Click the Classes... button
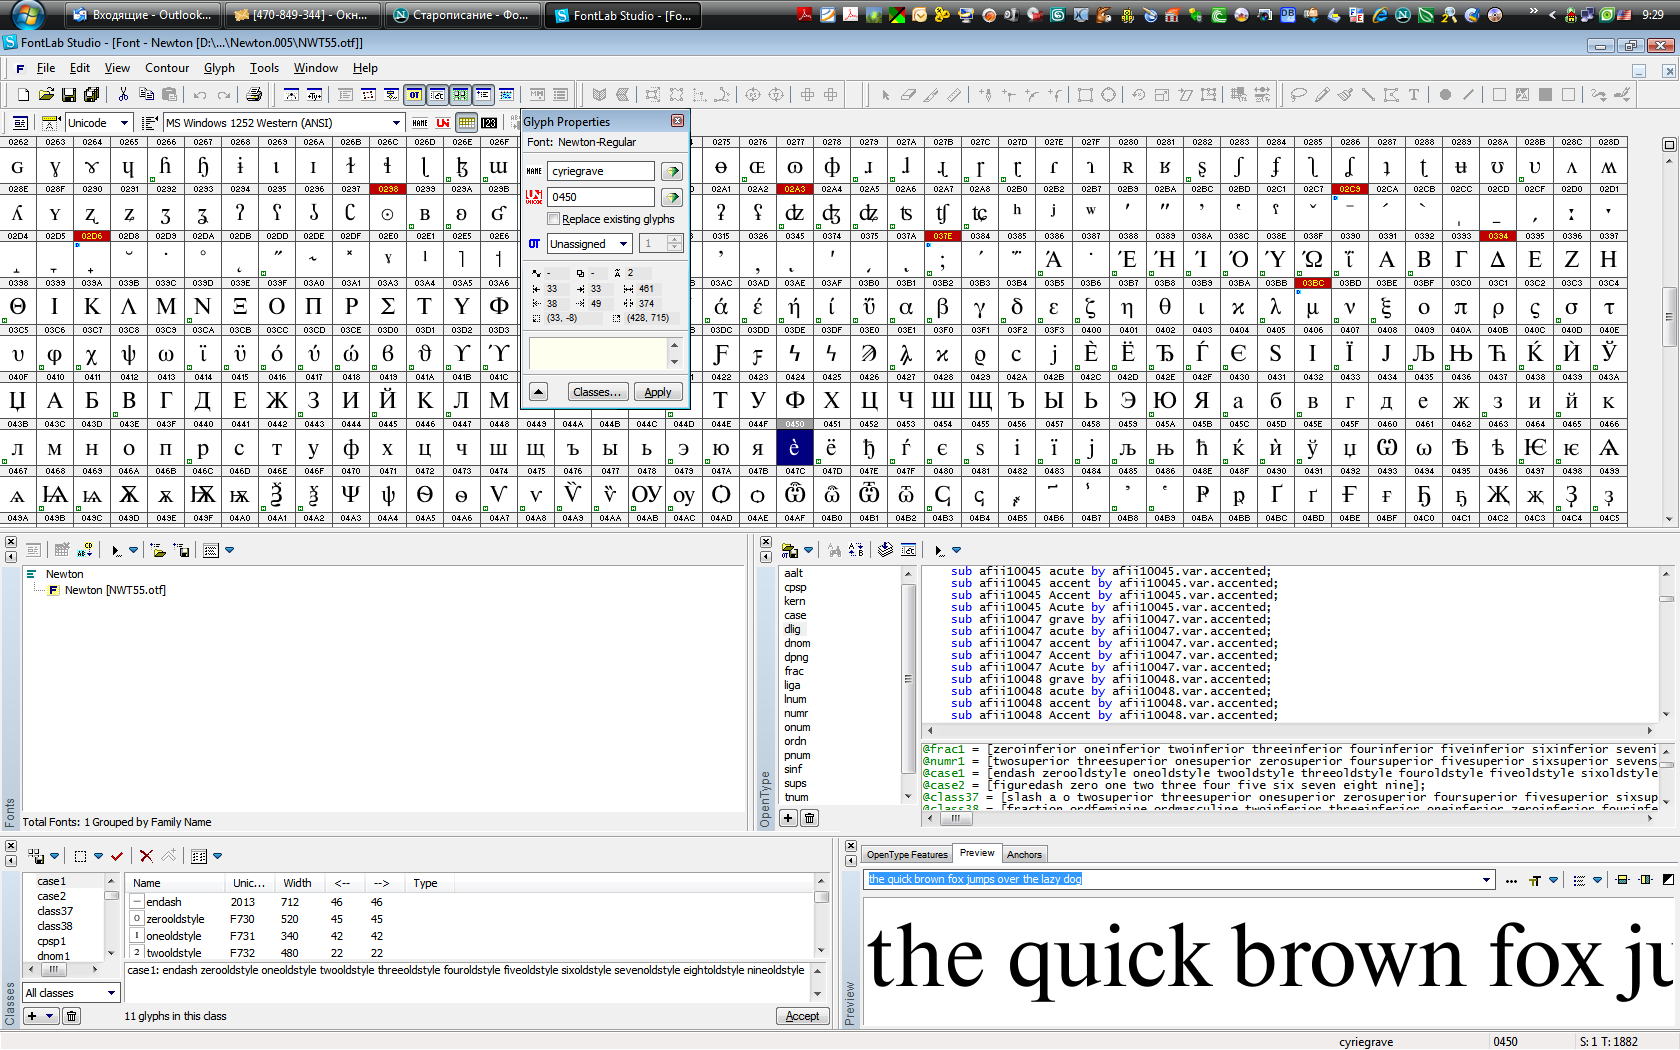Screen dimensions: 1680x1050 [598, 392]
